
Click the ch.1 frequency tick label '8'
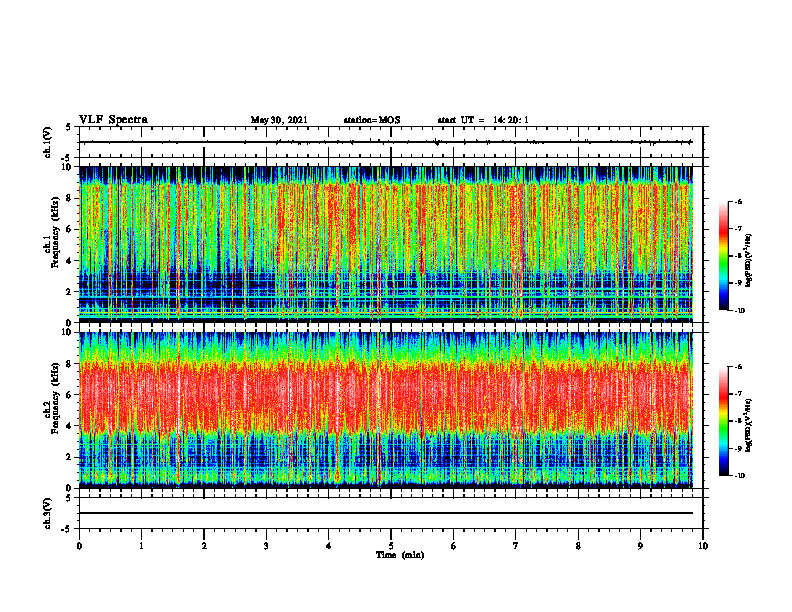coord(70,198)
